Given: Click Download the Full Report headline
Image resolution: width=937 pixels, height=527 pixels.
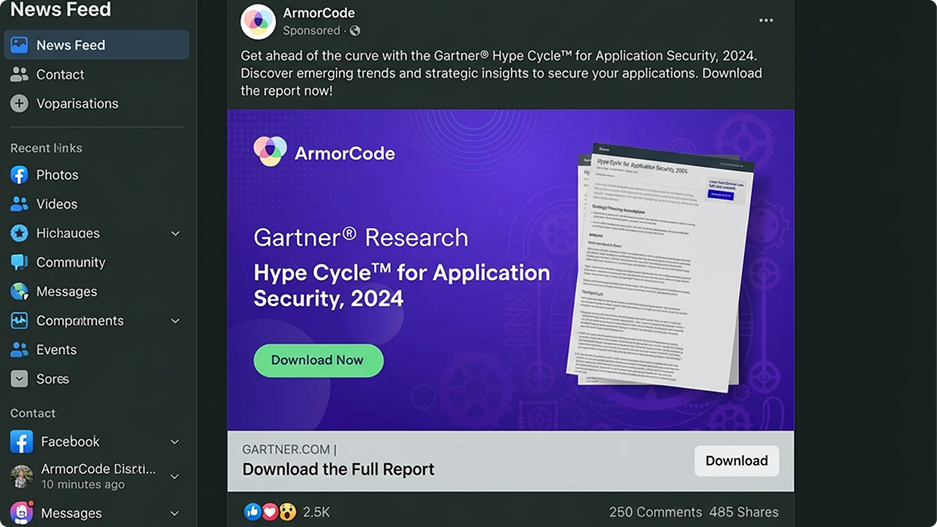Looking at the screenshot, I should (338, 469).
